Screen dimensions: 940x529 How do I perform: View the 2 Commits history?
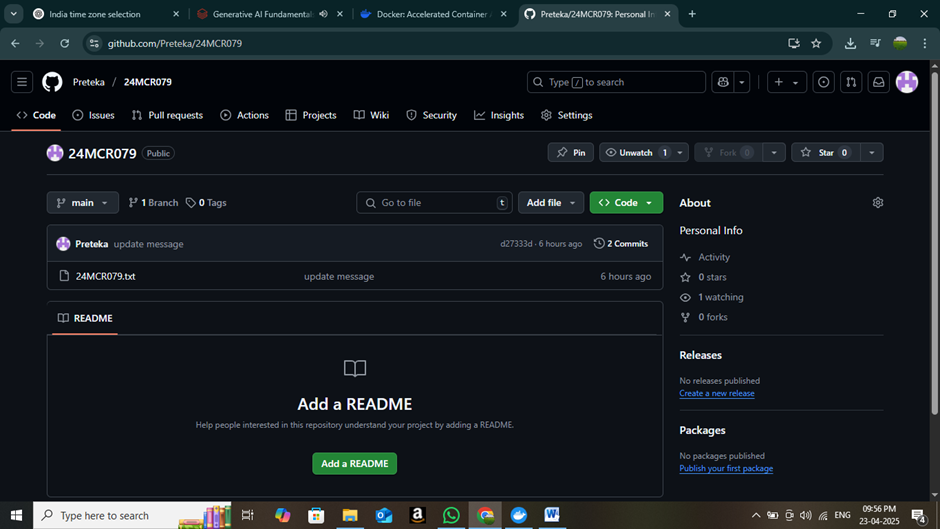(x=621, y=244)
